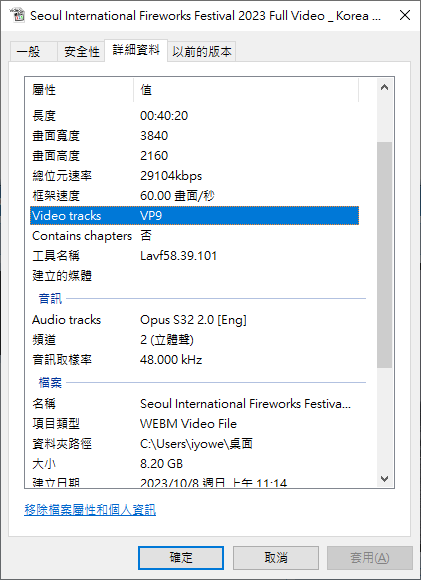
Task: Click the scrollbar up arrow
Action: pyautogui.click(x=384, y=87)
